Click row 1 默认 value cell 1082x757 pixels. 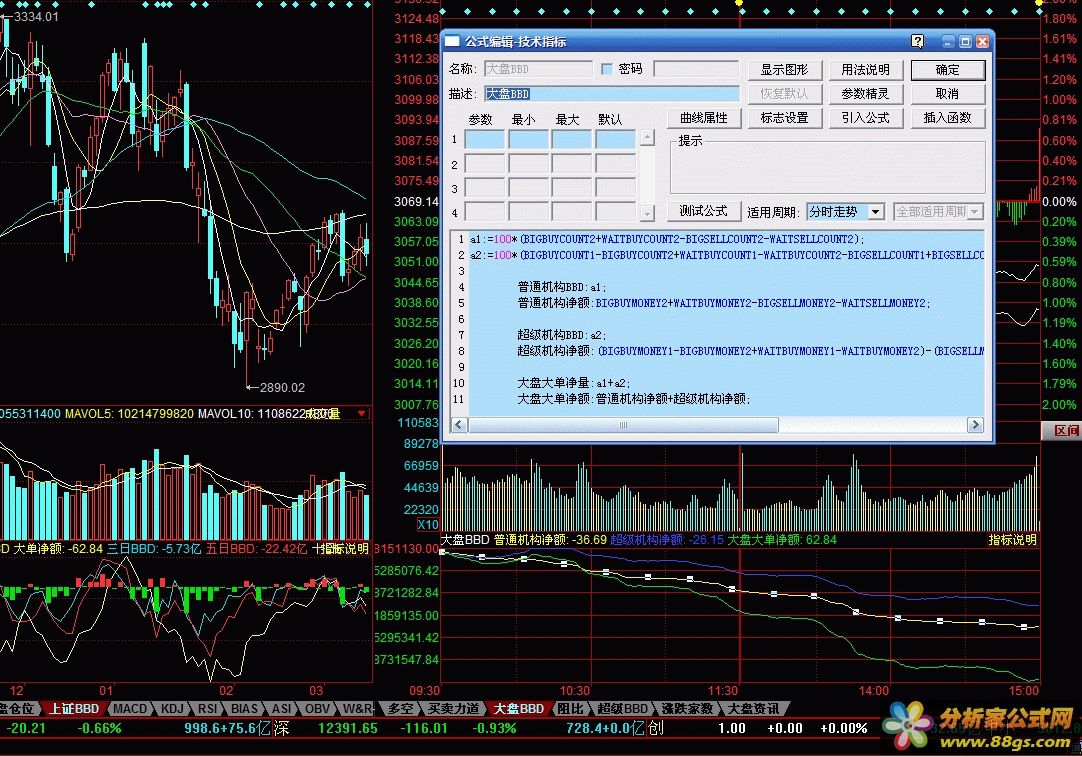(616, 139)
